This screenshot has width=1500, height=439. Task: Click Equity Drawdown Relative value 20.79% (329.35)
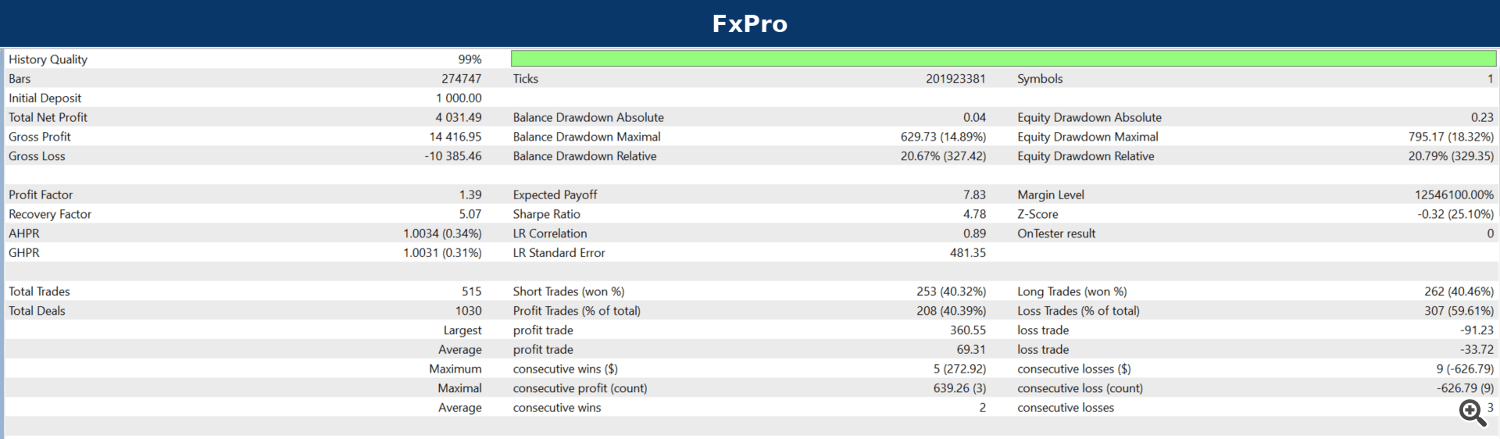tap(1451, 156)
